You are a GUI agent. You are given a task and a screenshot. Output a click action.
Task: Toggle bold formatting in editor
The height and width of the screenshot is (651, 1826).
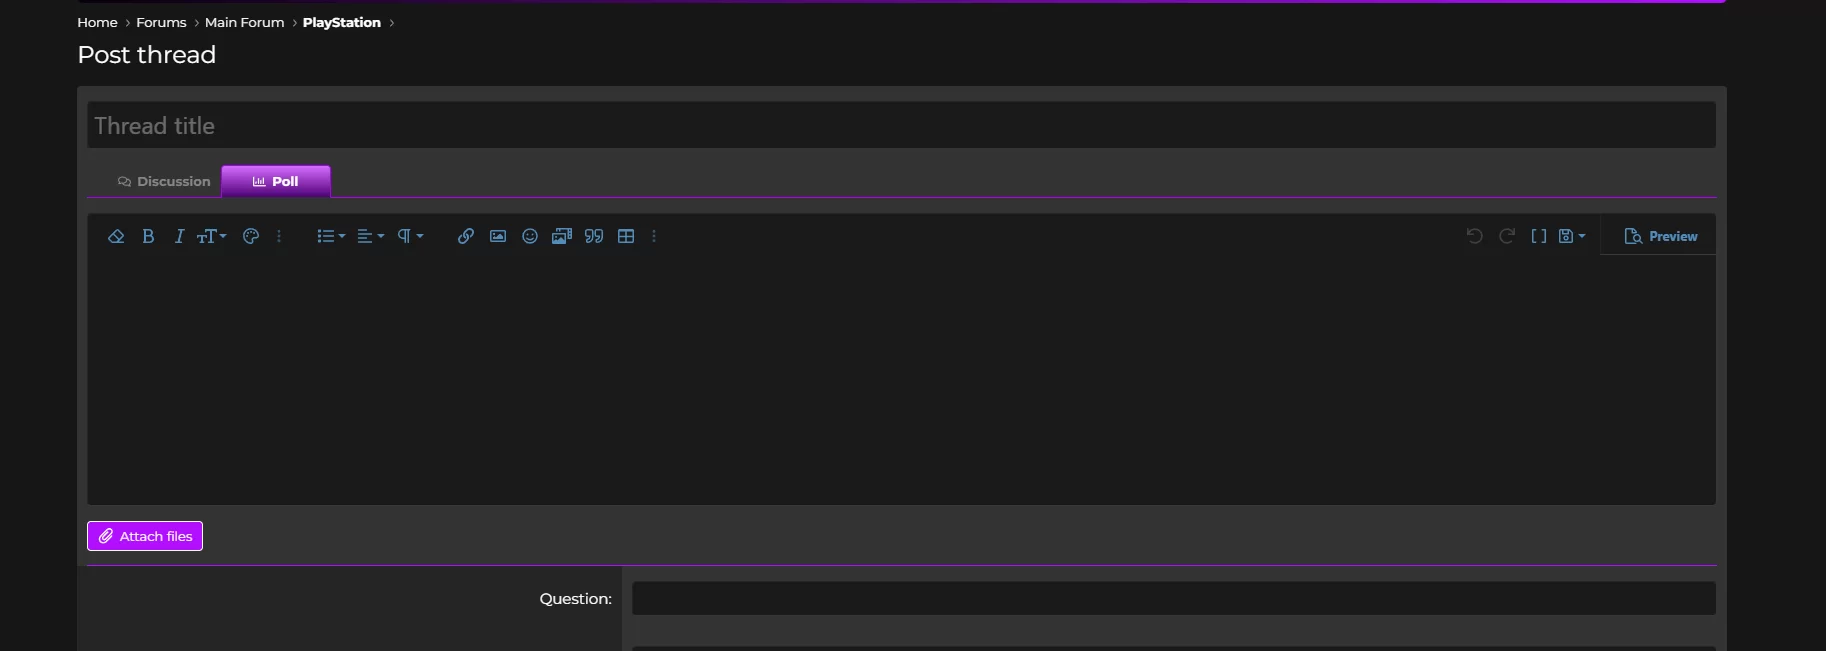click(x=148, y=236)
